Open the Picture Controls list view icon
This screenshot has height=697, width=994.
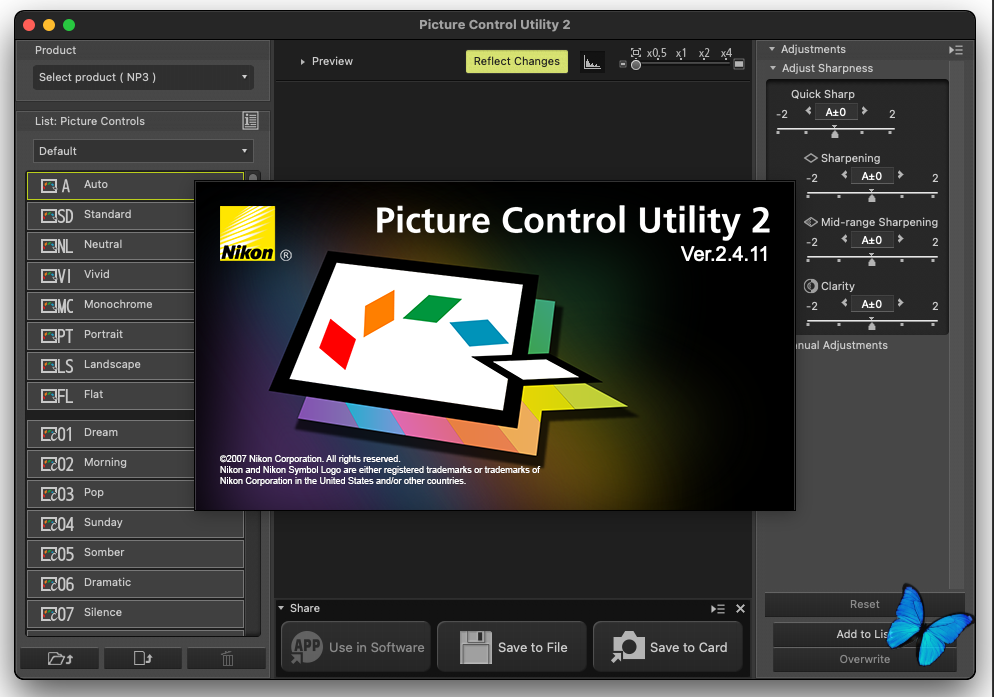point(250,121)
